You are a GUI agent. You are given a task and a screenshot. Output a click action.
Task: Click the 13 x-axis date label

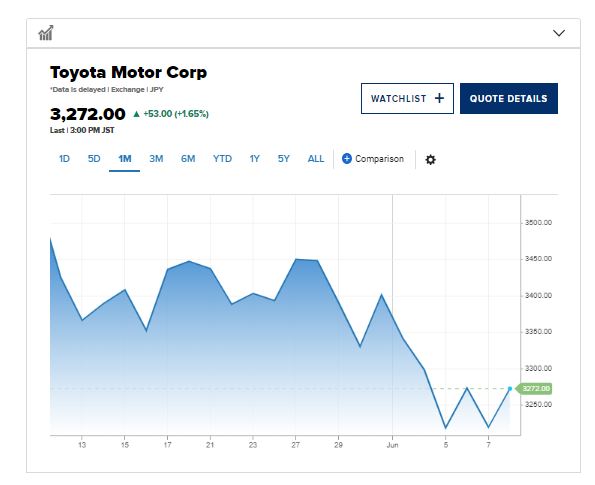click(x=82, y=445)
